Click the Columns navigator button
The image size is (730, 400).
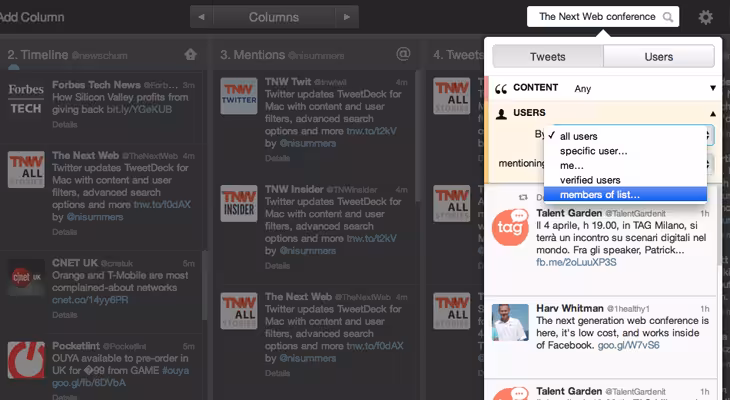274,17
